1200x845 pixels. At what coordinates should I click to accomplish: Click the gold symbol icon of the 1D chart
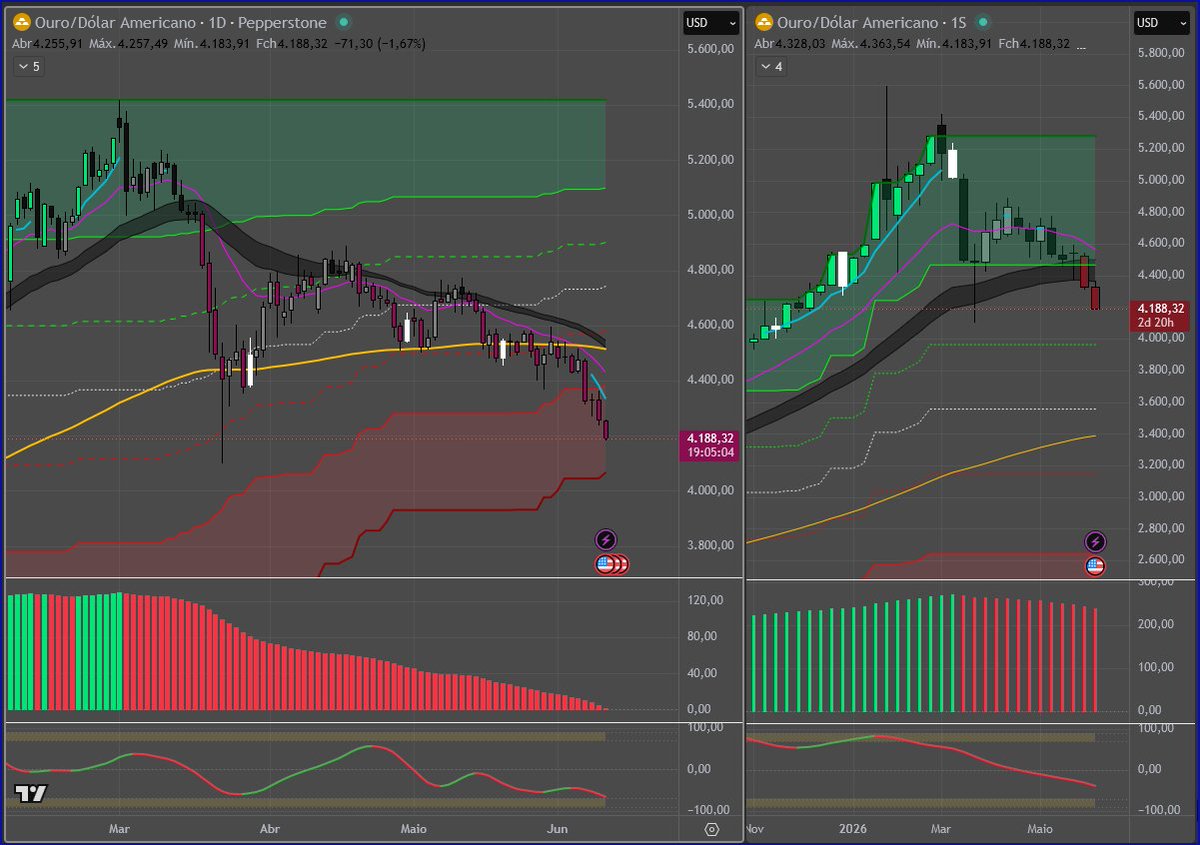pos(20,22)
